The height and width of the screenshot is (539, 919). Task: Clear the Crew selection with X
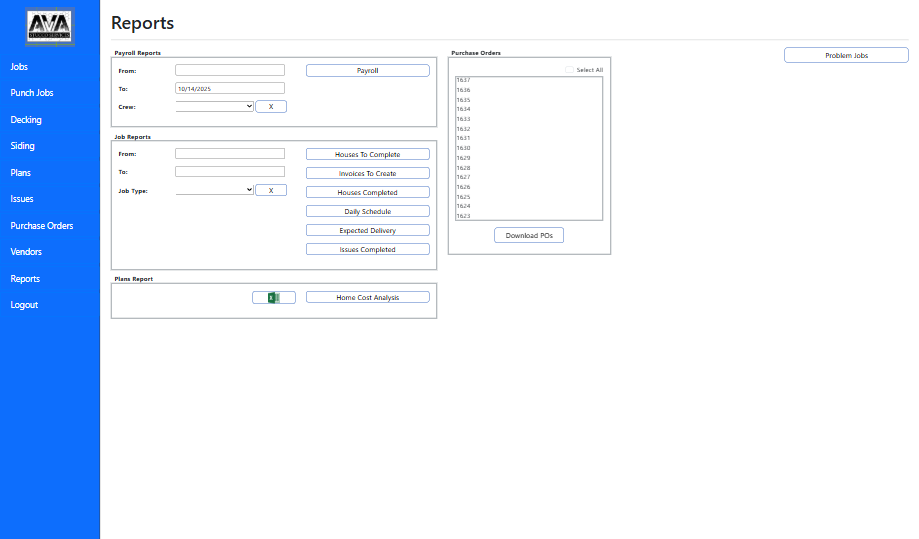pyautogui.click(x=271, y=106)
